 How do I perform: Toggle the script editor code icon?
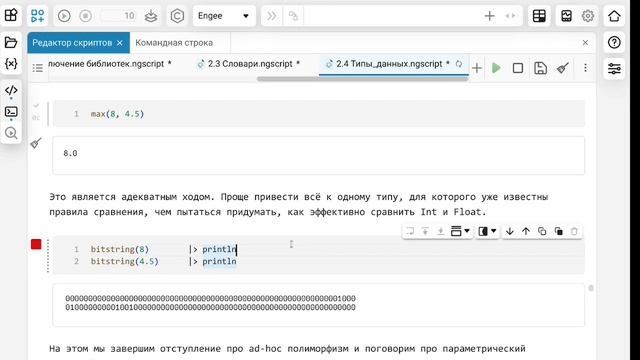click(x=11, y=90)
